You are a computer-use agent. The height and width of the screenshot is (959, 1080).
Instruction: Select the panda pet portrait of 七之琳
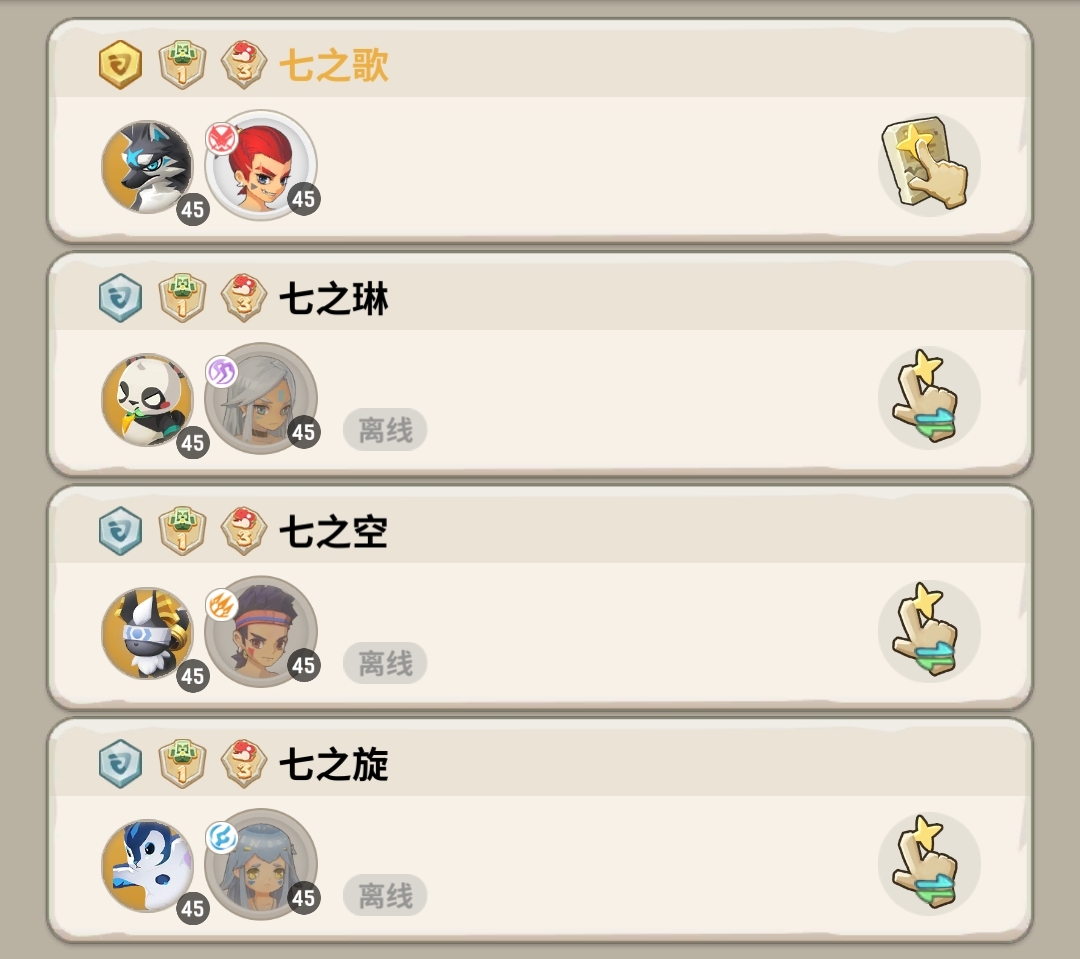tap(147, 400)
